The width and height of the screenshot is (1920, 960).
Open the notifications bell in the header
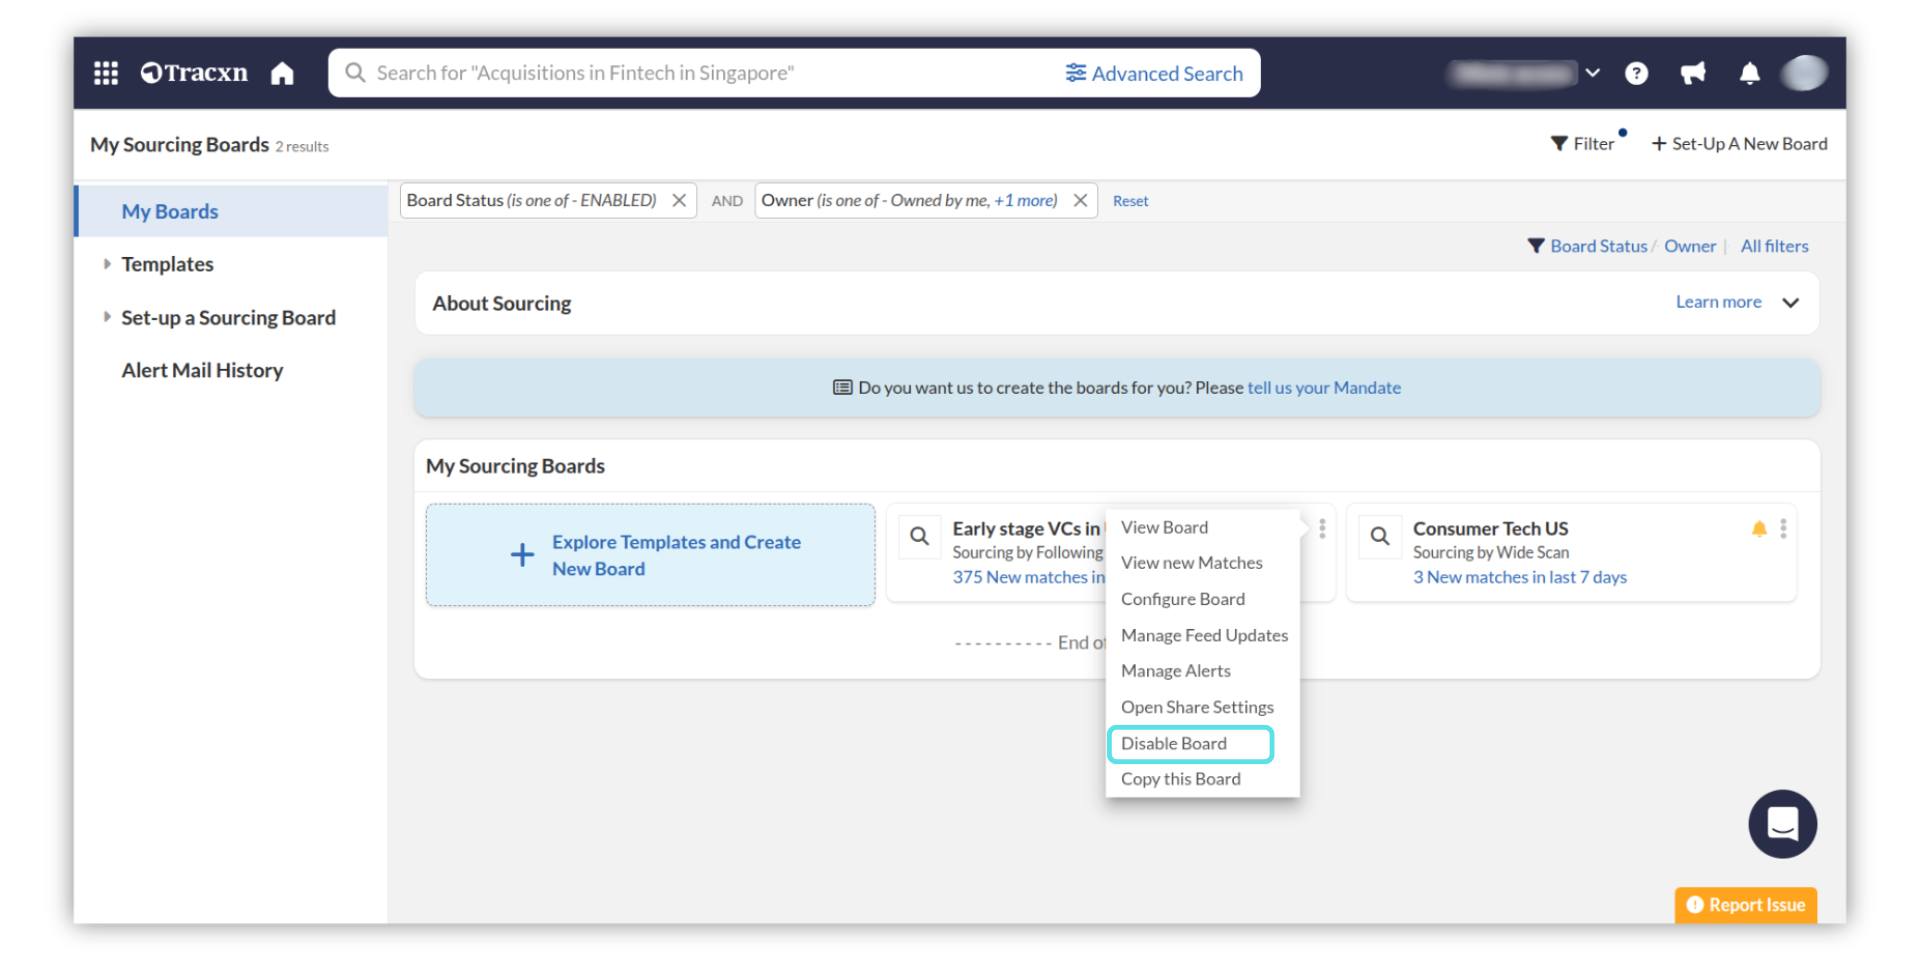pyautogui.click(x=1749, y=73)
